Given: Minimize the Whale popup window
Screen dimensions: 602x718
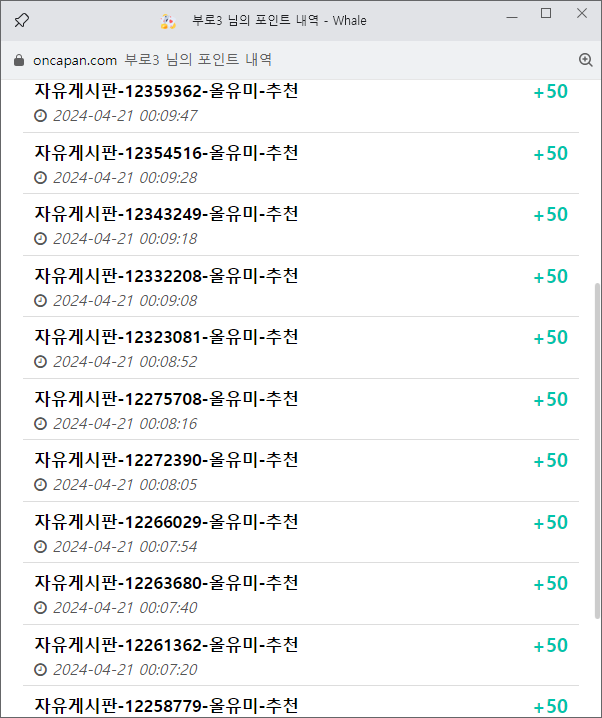Looking at the screenshot, I should [x=510, y=13].
